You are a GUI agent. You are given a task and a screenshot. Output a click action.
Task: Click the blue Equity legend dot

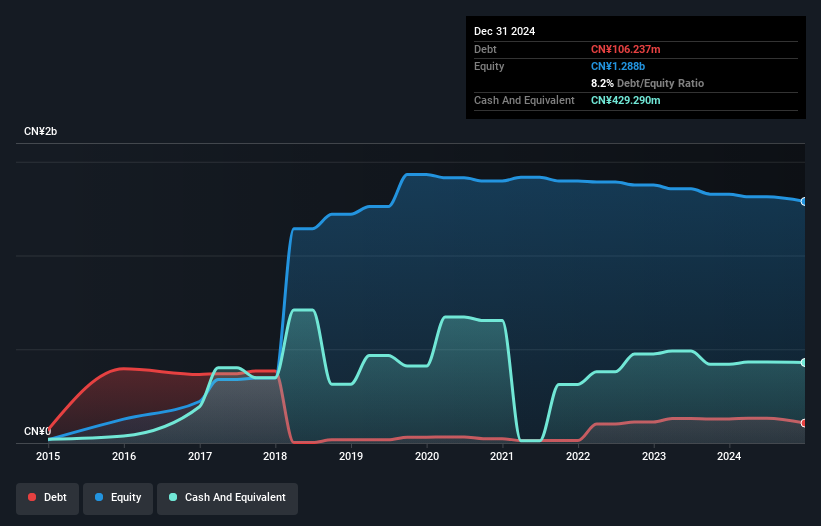[x=99, y=497]
